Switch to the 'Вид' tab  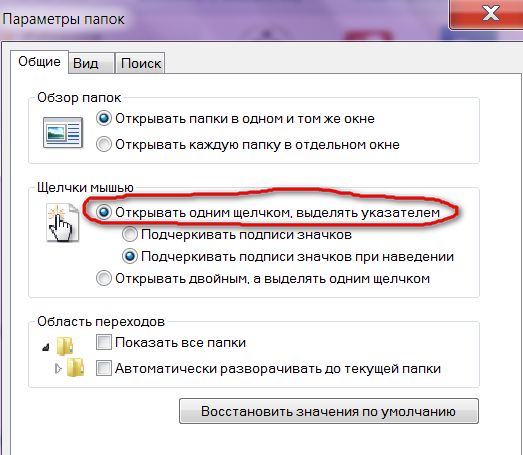(91, 63)
